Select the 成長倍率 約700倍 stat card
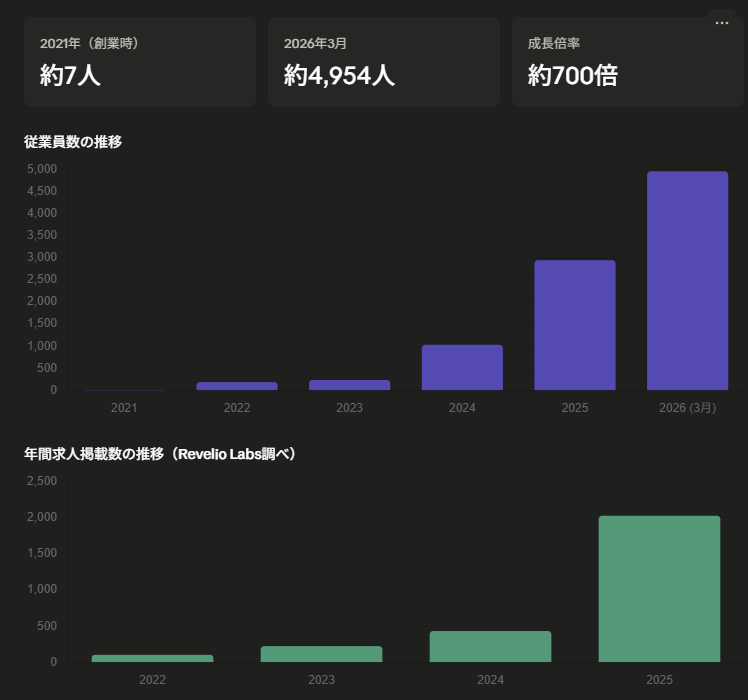The image size is (748, 700). pos(628,62)
